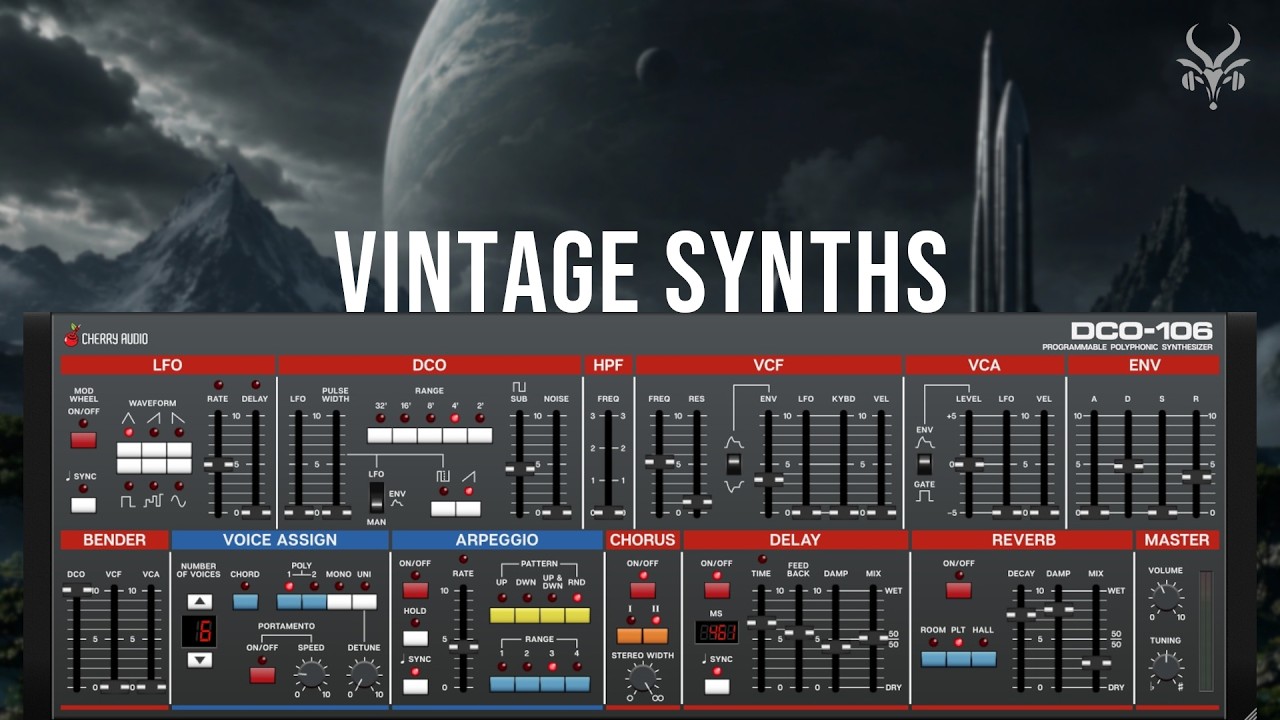Toggle the Delay On/Off button
This screenshot has height=720, width=1280.
[716, 590]
